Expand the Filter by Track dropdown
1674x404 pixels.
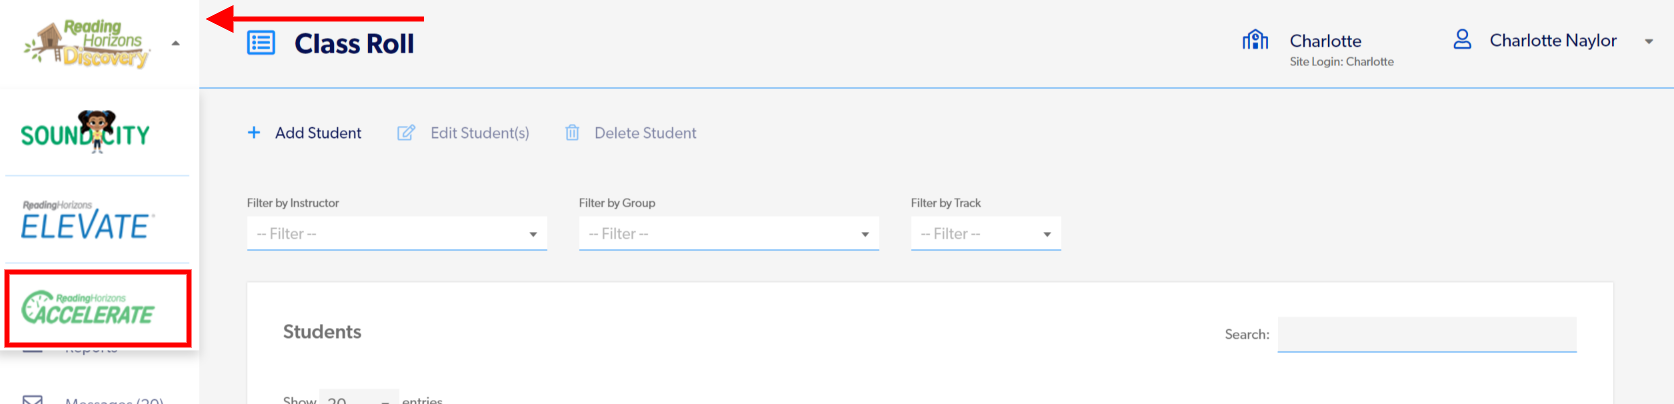[985, 234]
